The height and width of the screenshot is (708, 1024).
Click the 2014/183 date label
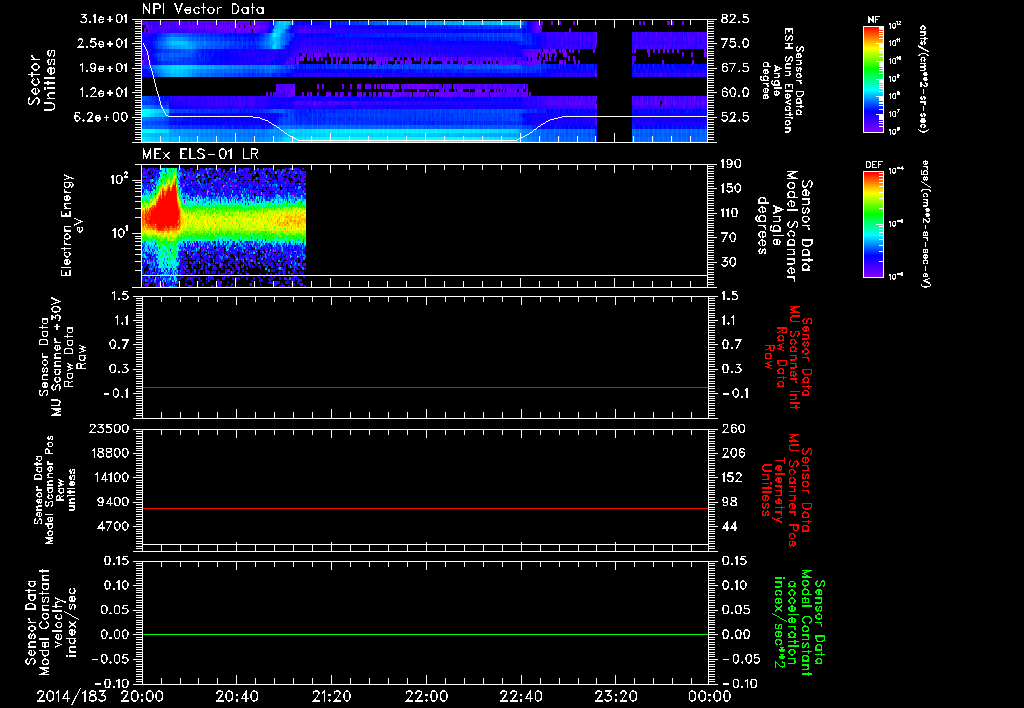71,696
